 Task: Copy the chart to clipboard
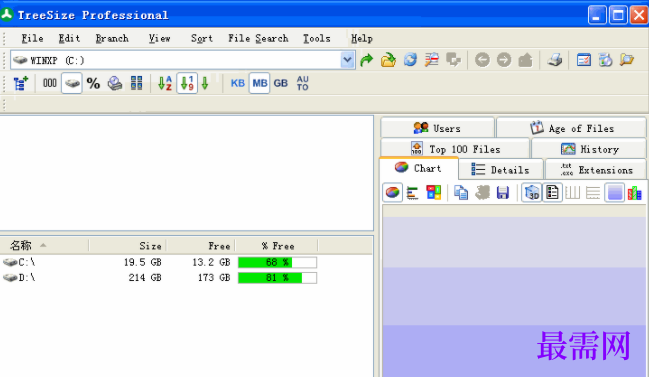coord(461,192)
